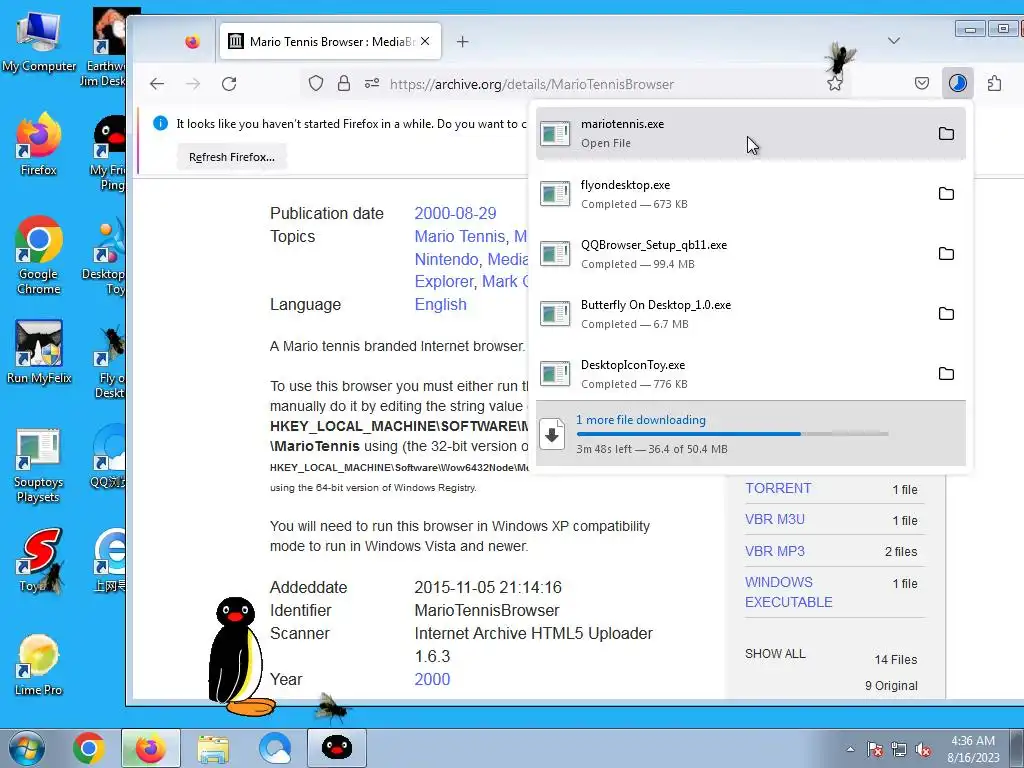Open file explorer from taskbar

(x=213, y=748)
